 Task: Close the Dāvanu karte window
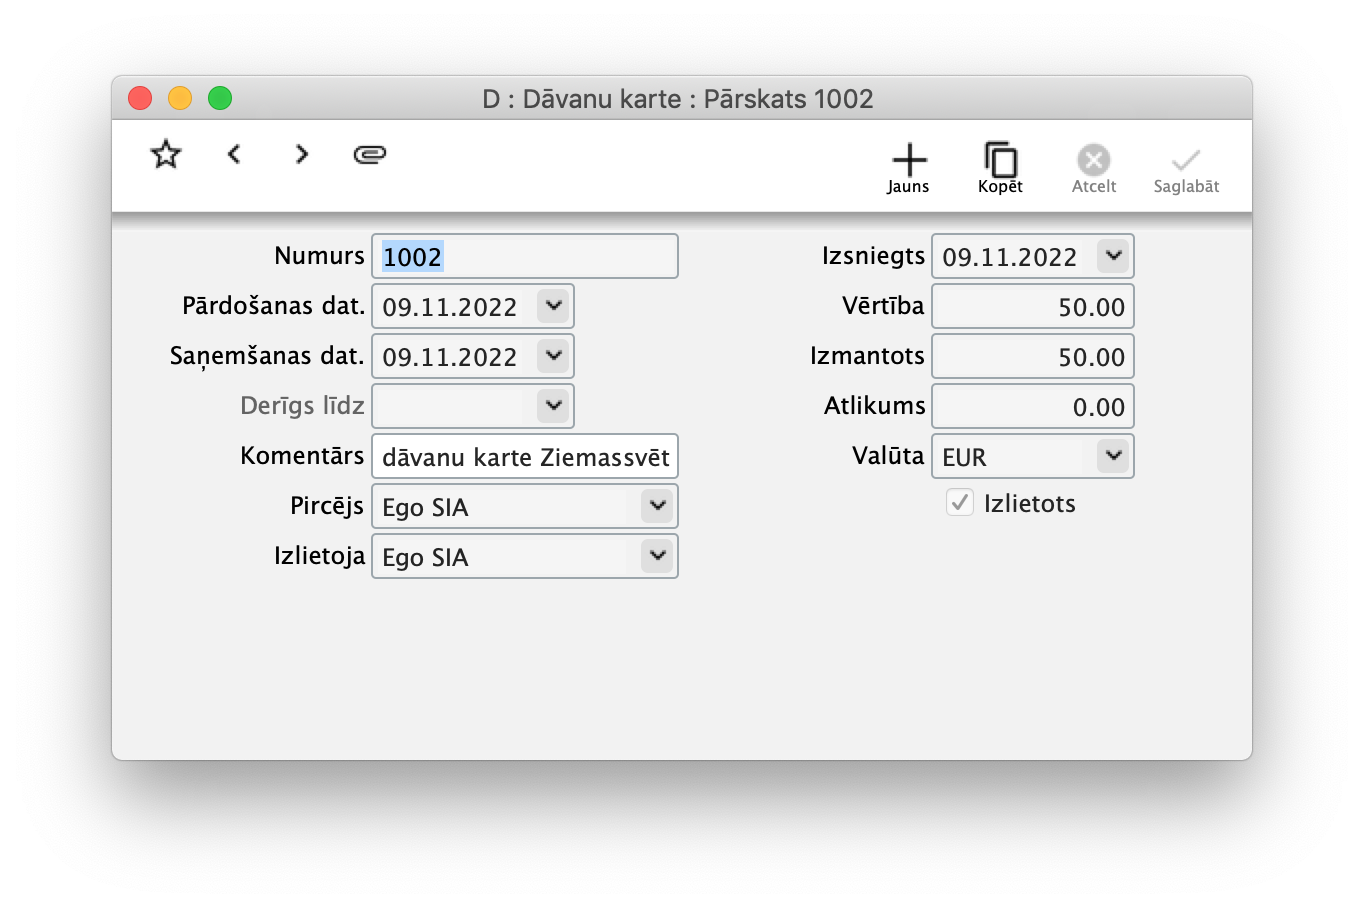(x=140, y=98)
